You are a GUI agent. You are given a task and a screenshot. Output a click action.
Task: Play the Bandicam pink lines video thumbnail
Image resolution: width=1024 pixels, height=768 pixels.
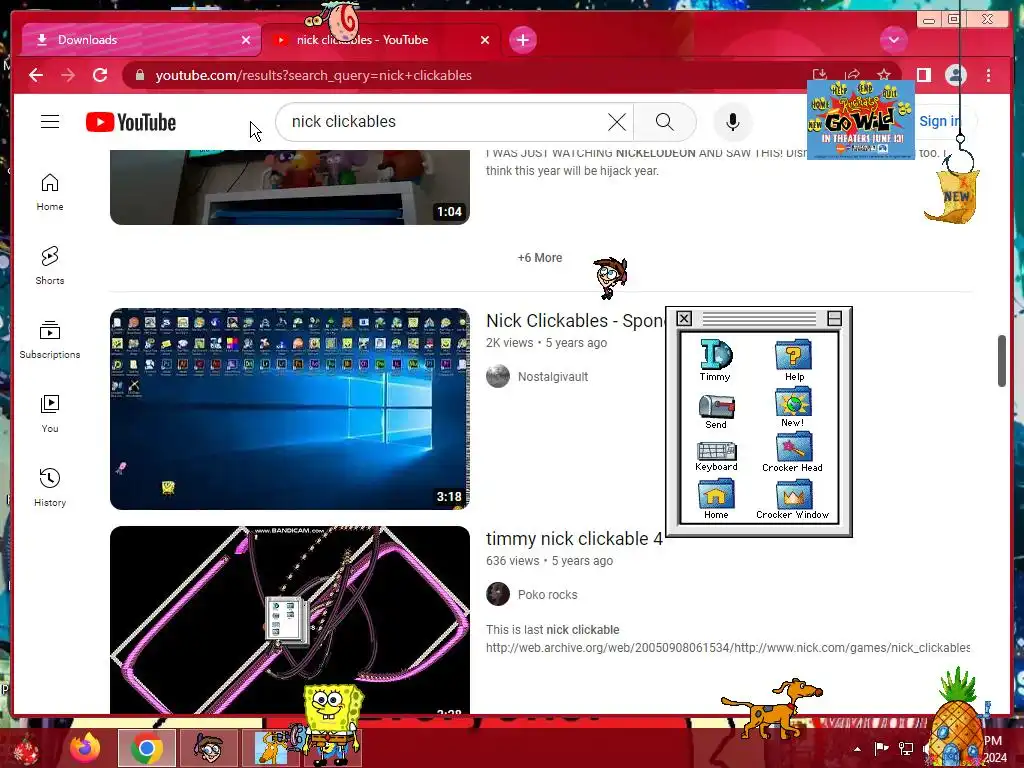point(289,620)
